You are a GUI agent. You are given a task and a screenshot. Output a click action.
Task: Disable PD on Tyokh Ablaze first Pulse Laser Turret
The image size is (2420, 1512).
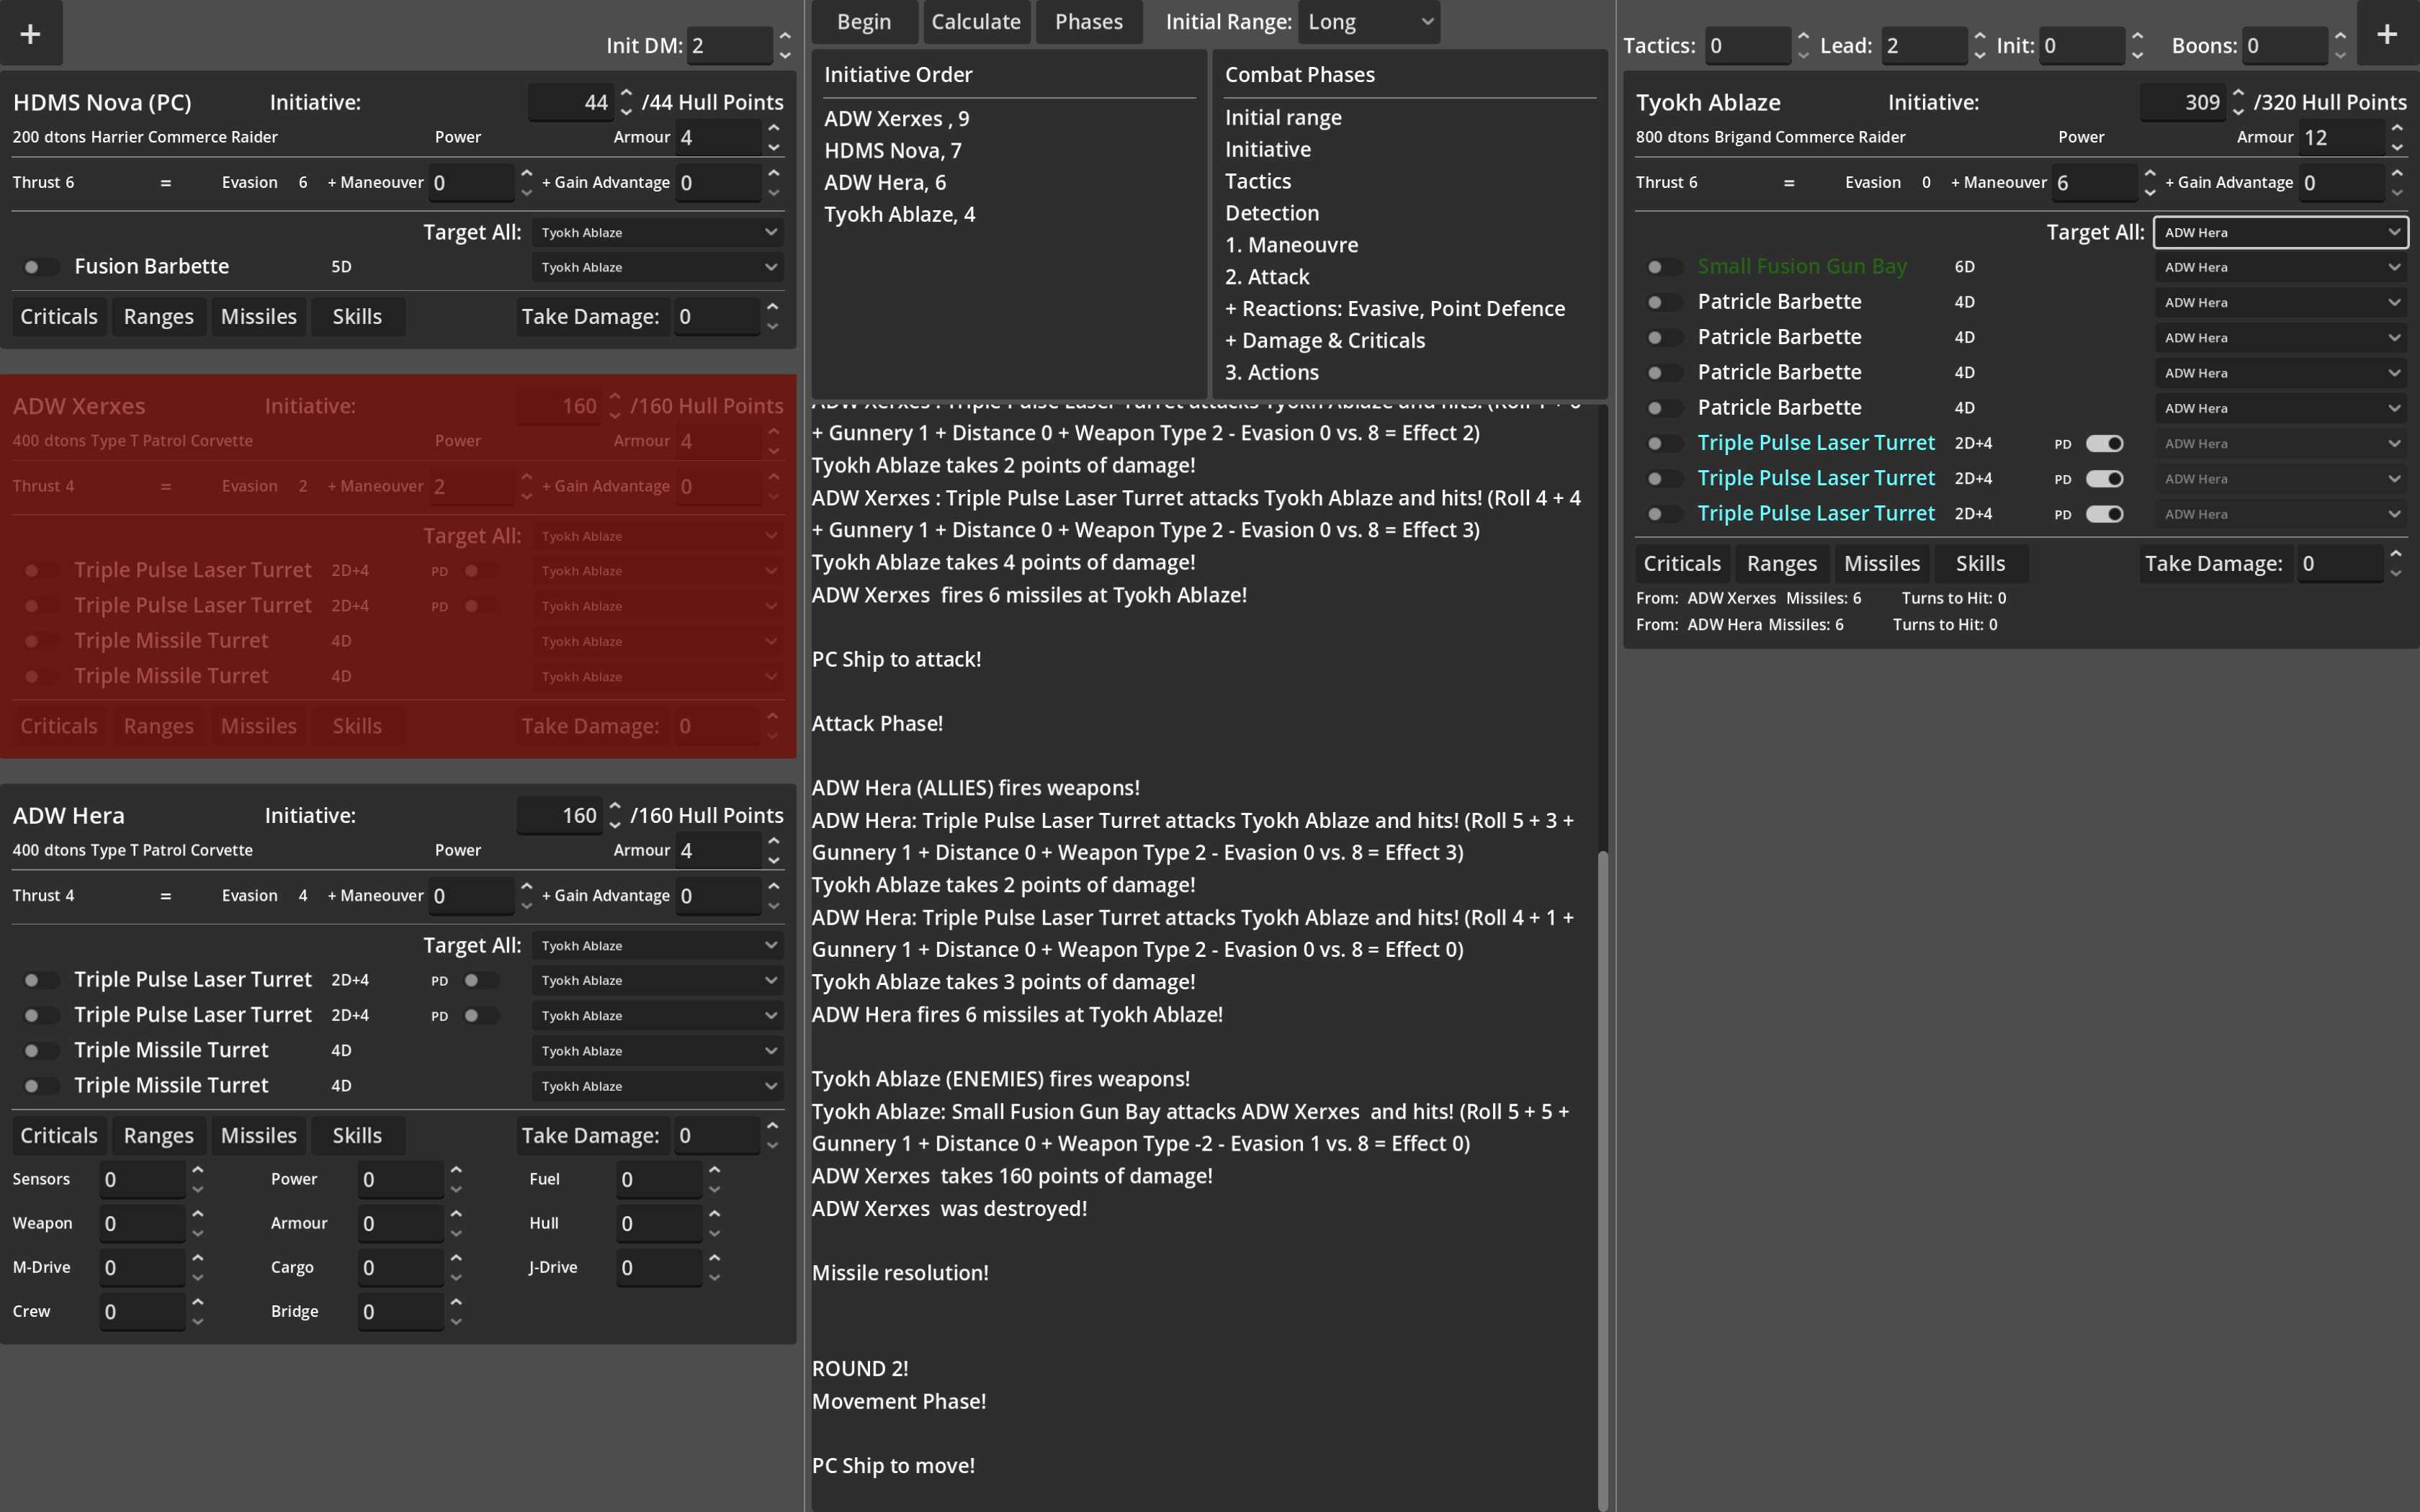click(x=2104, y=443)
